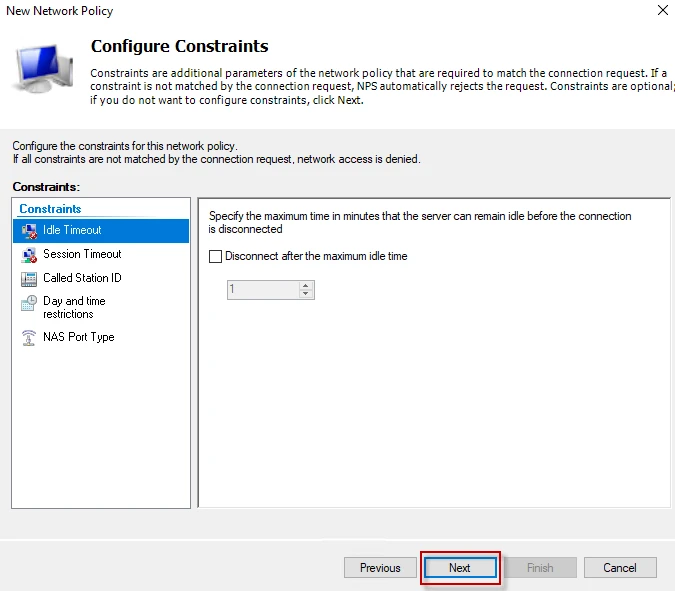
Task: Close the New Network Policy window
Action: pos(662,11)
